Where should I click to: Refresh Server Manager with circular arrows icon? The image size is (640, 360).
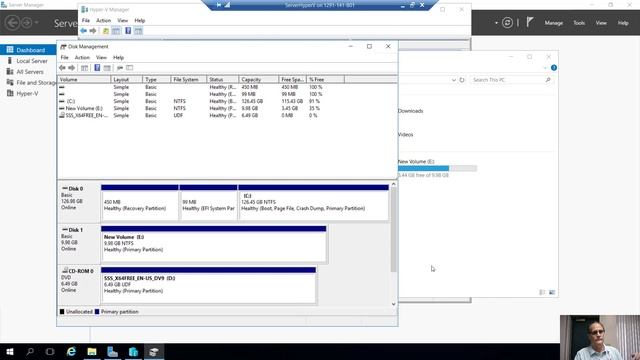(x=507, y=23)
